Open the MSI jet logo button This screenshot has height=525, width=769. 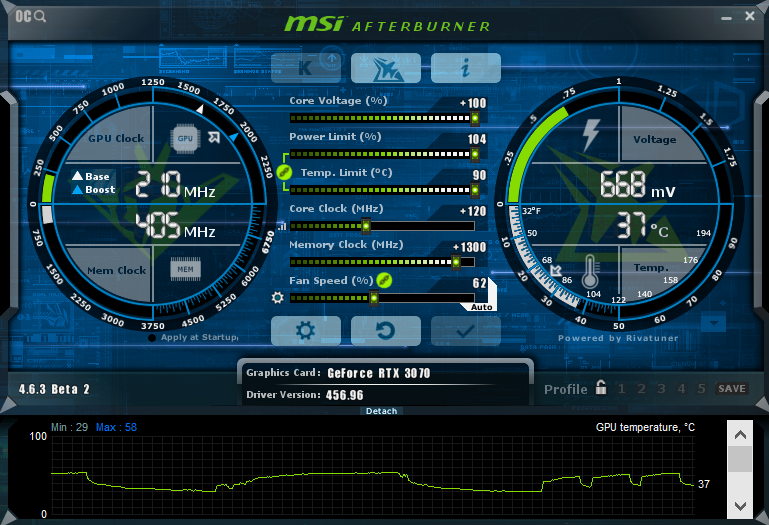385,68
